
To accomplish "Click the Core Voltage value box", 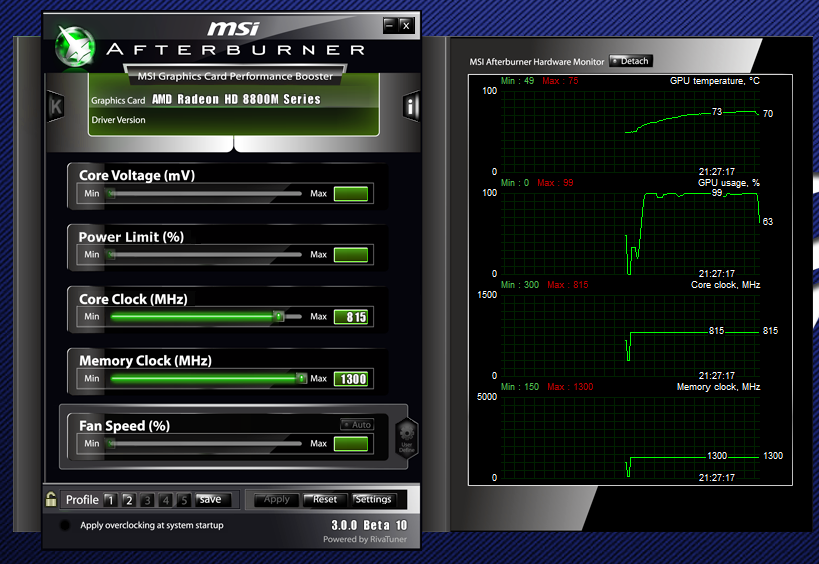I will tap(351, 194).
